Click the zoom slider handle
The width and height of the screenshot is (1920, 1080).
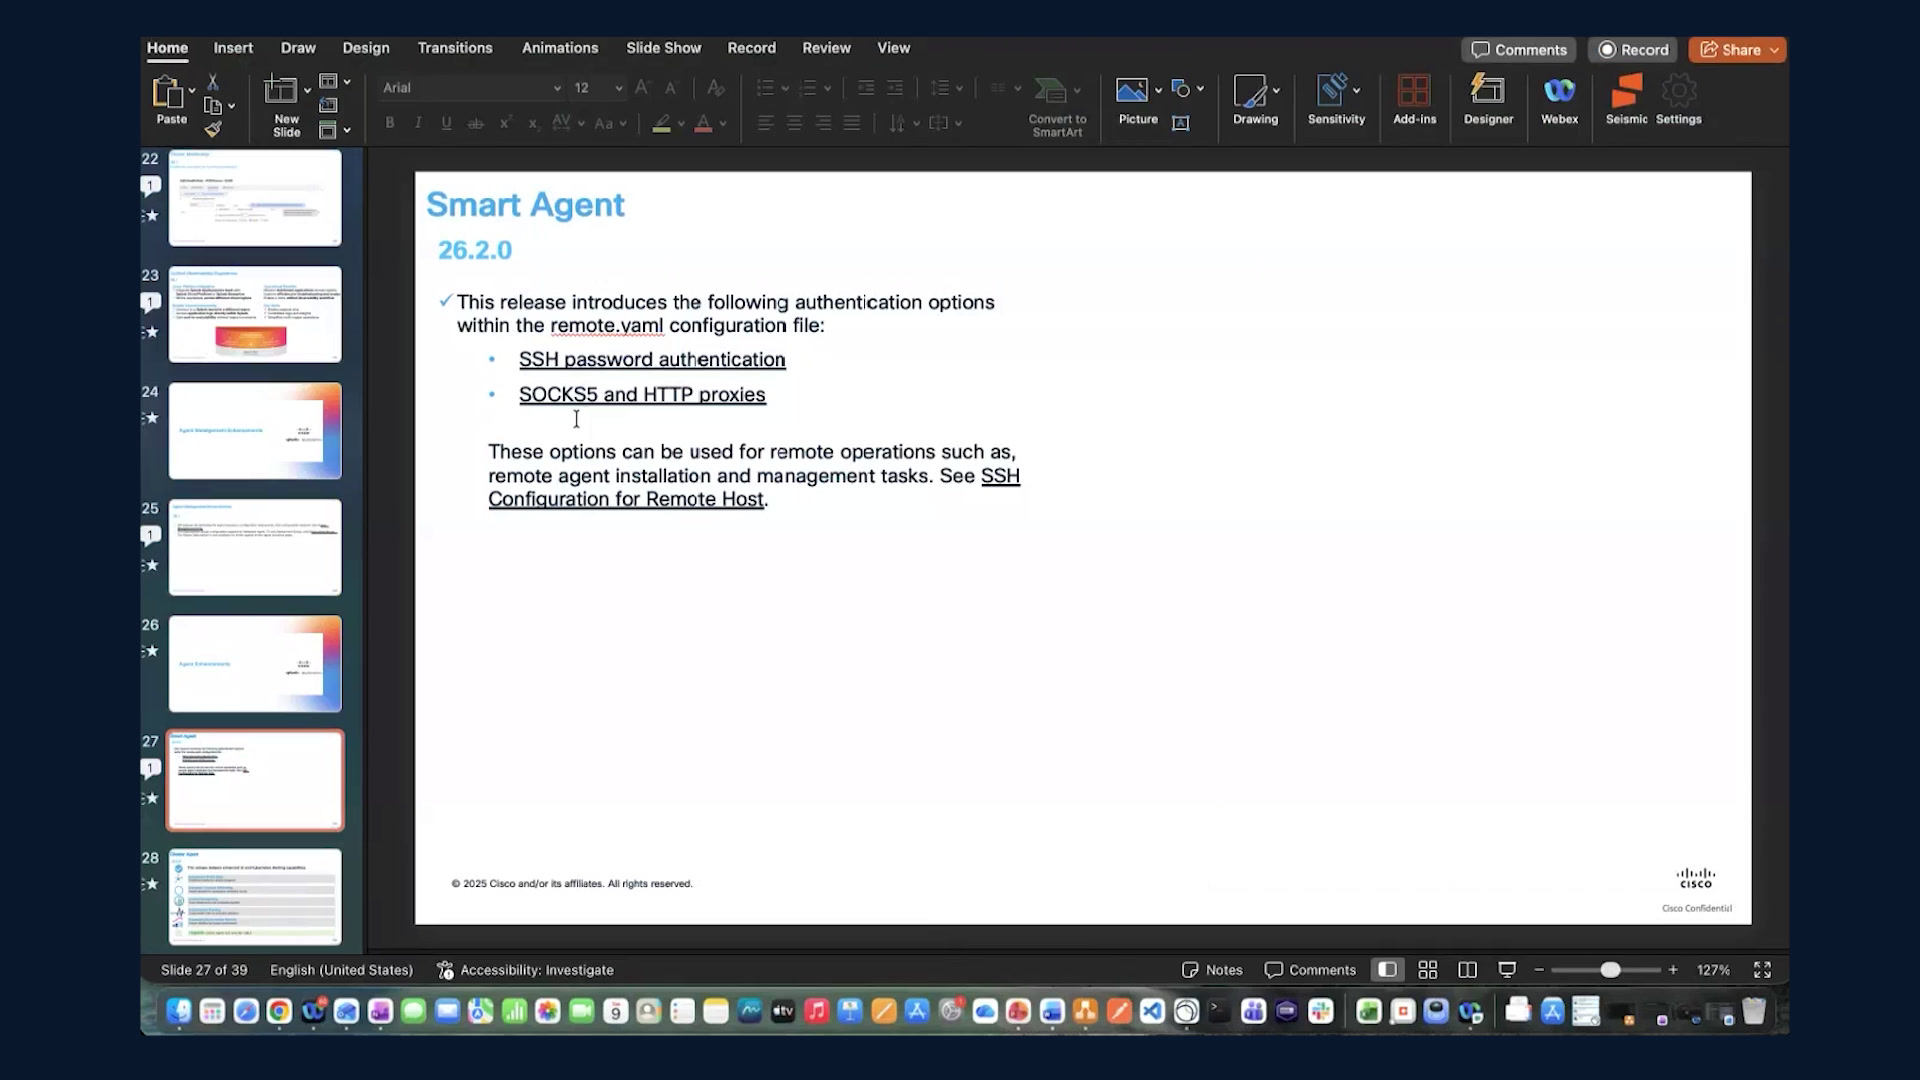pos(1610,970)
